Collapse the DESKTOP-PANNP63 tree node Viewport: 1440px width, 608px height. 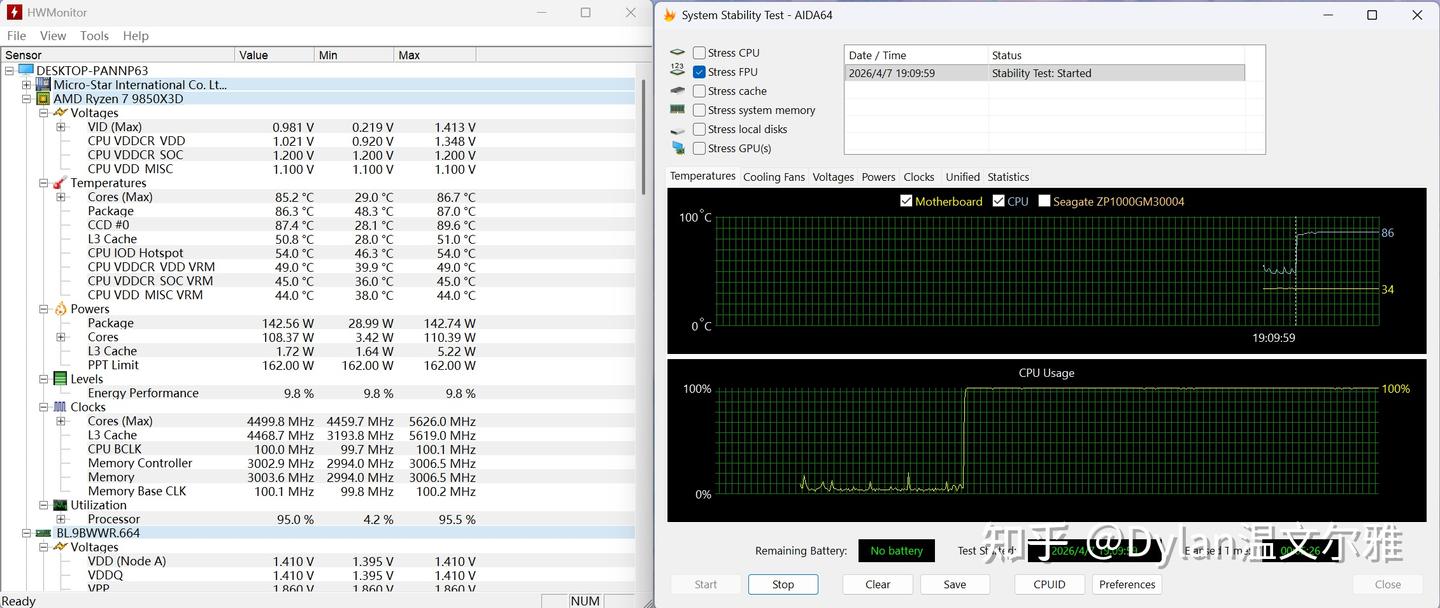[10, 71]
